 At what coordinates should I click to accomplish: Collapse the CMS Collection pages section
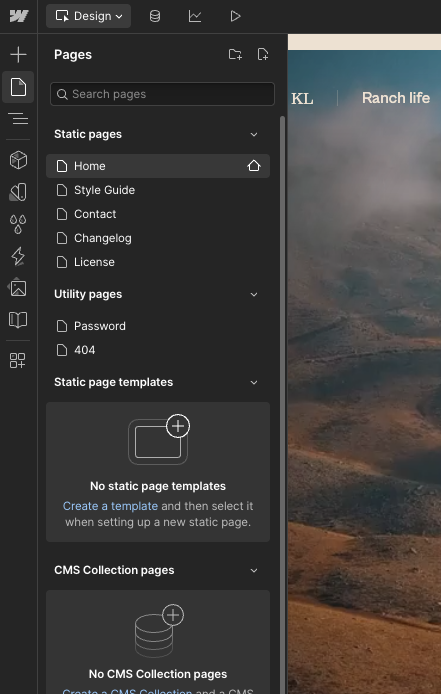click(x=254, y=571)
